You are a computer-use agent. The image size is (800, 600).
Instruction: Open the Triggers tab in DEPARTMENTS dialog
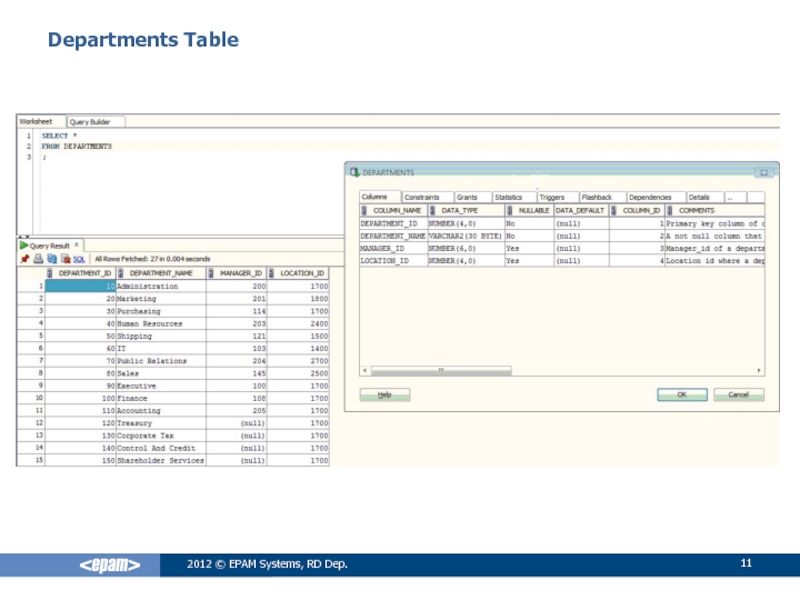(x=552, y=198)
